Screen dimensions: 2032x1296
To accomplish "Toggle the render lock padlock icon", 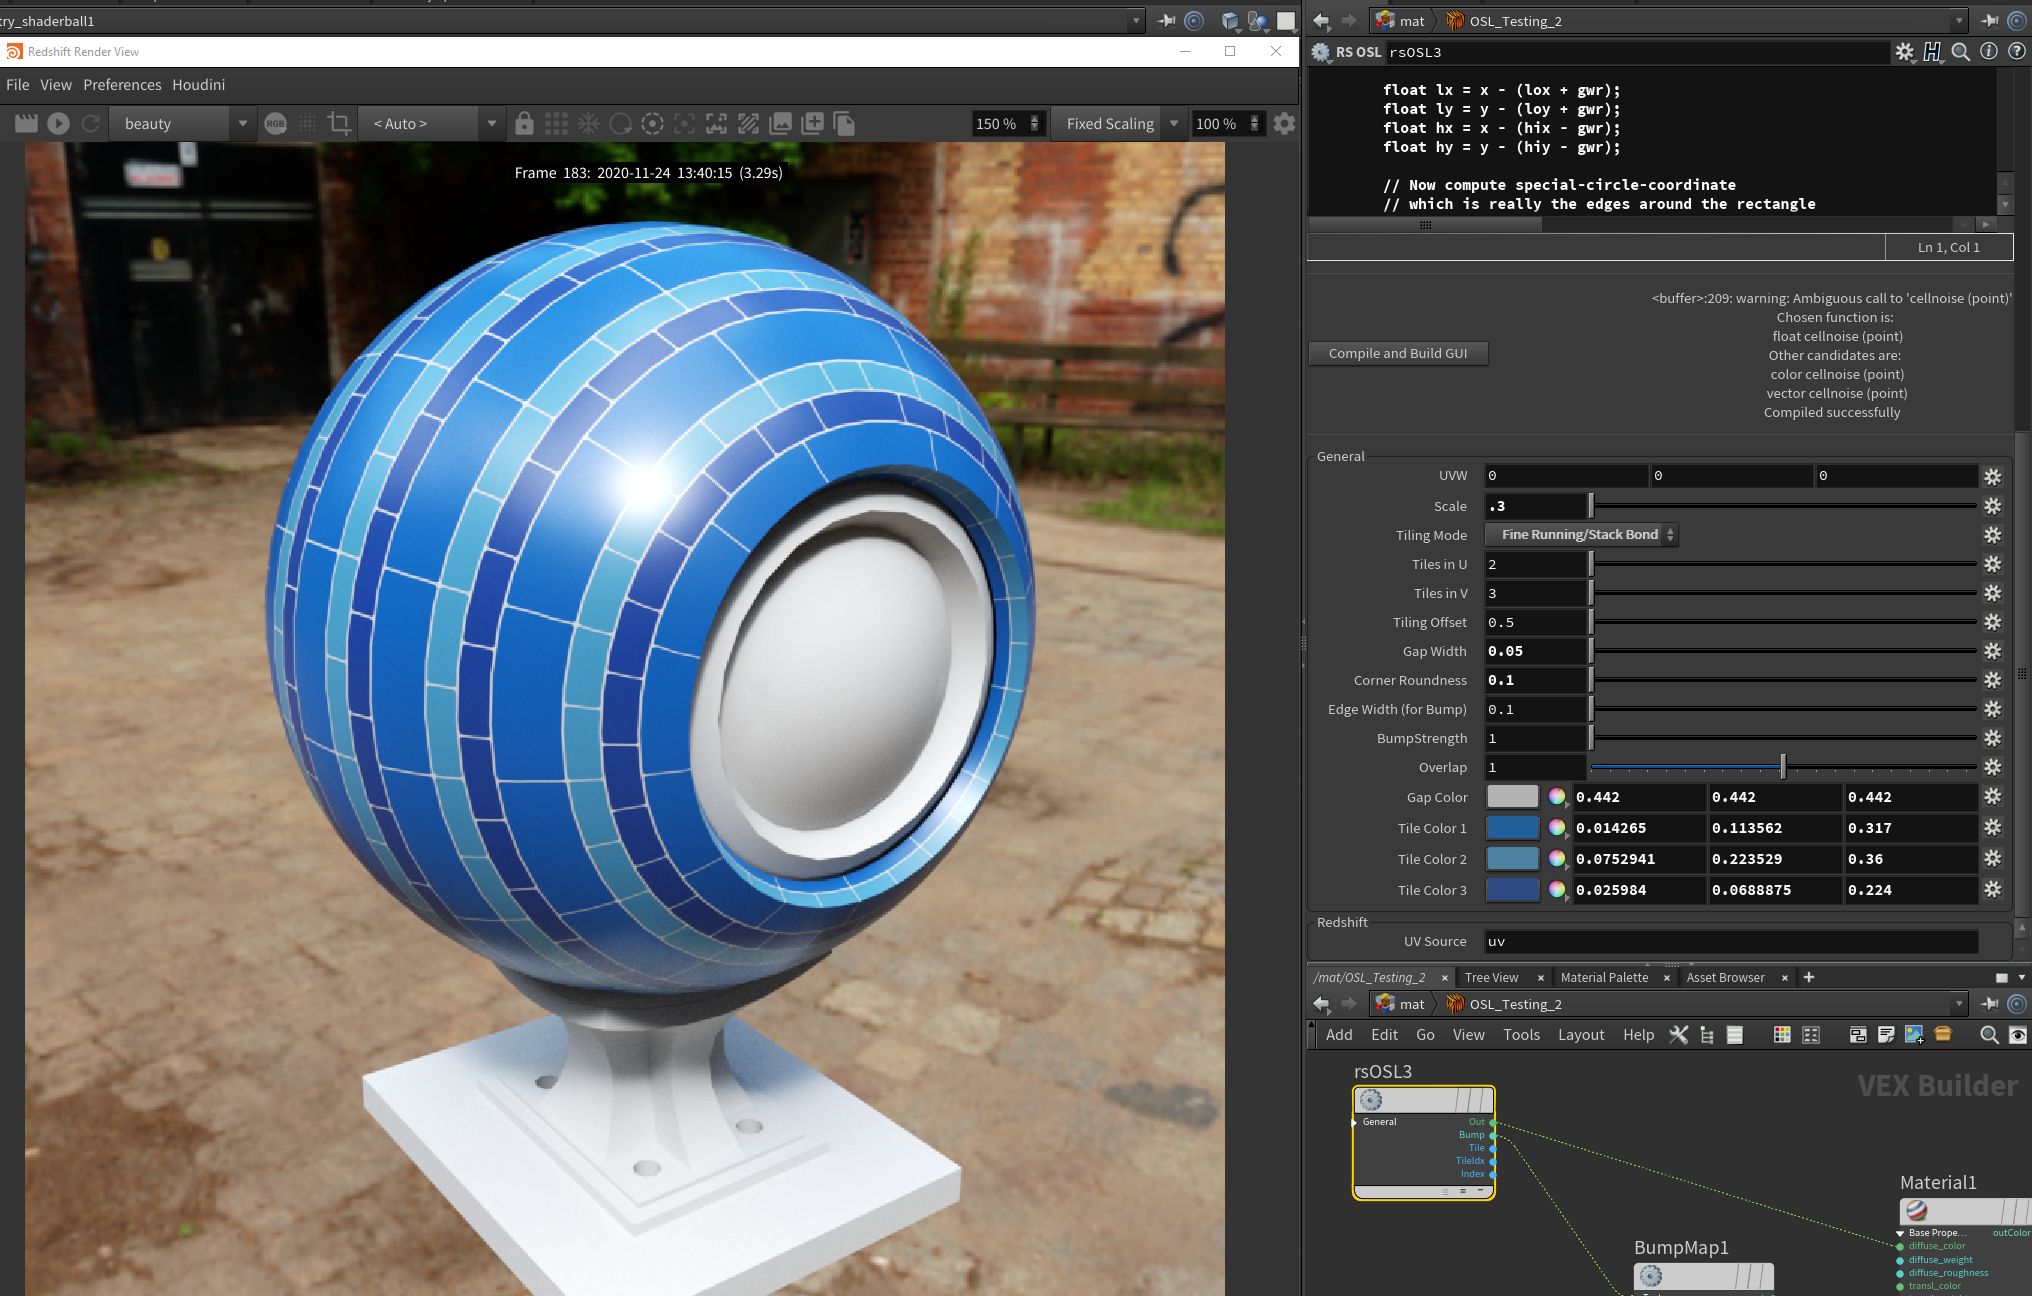I will click(524, 123).
